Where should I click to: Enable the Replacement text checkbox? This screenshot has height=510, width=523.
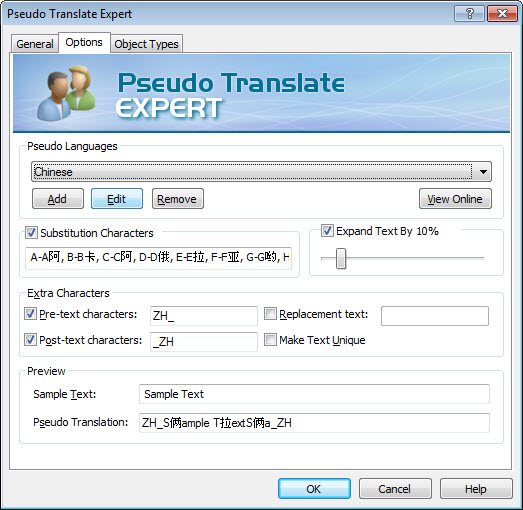(x=270, y=314)
